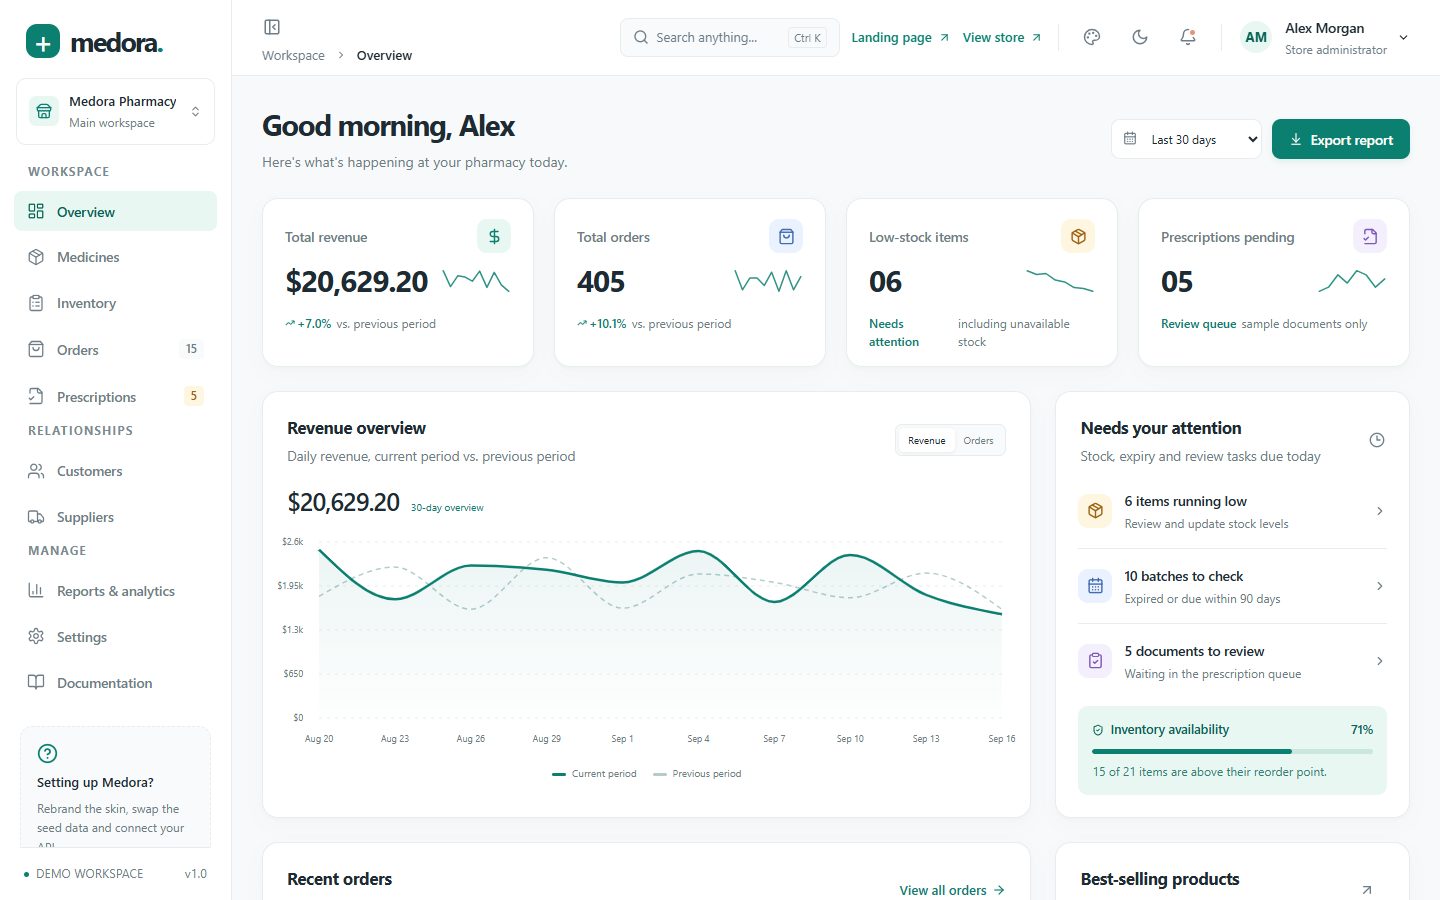Open Prescriptions sidebar item
This screenshot has height=900, width=1440.
point(116,396)
